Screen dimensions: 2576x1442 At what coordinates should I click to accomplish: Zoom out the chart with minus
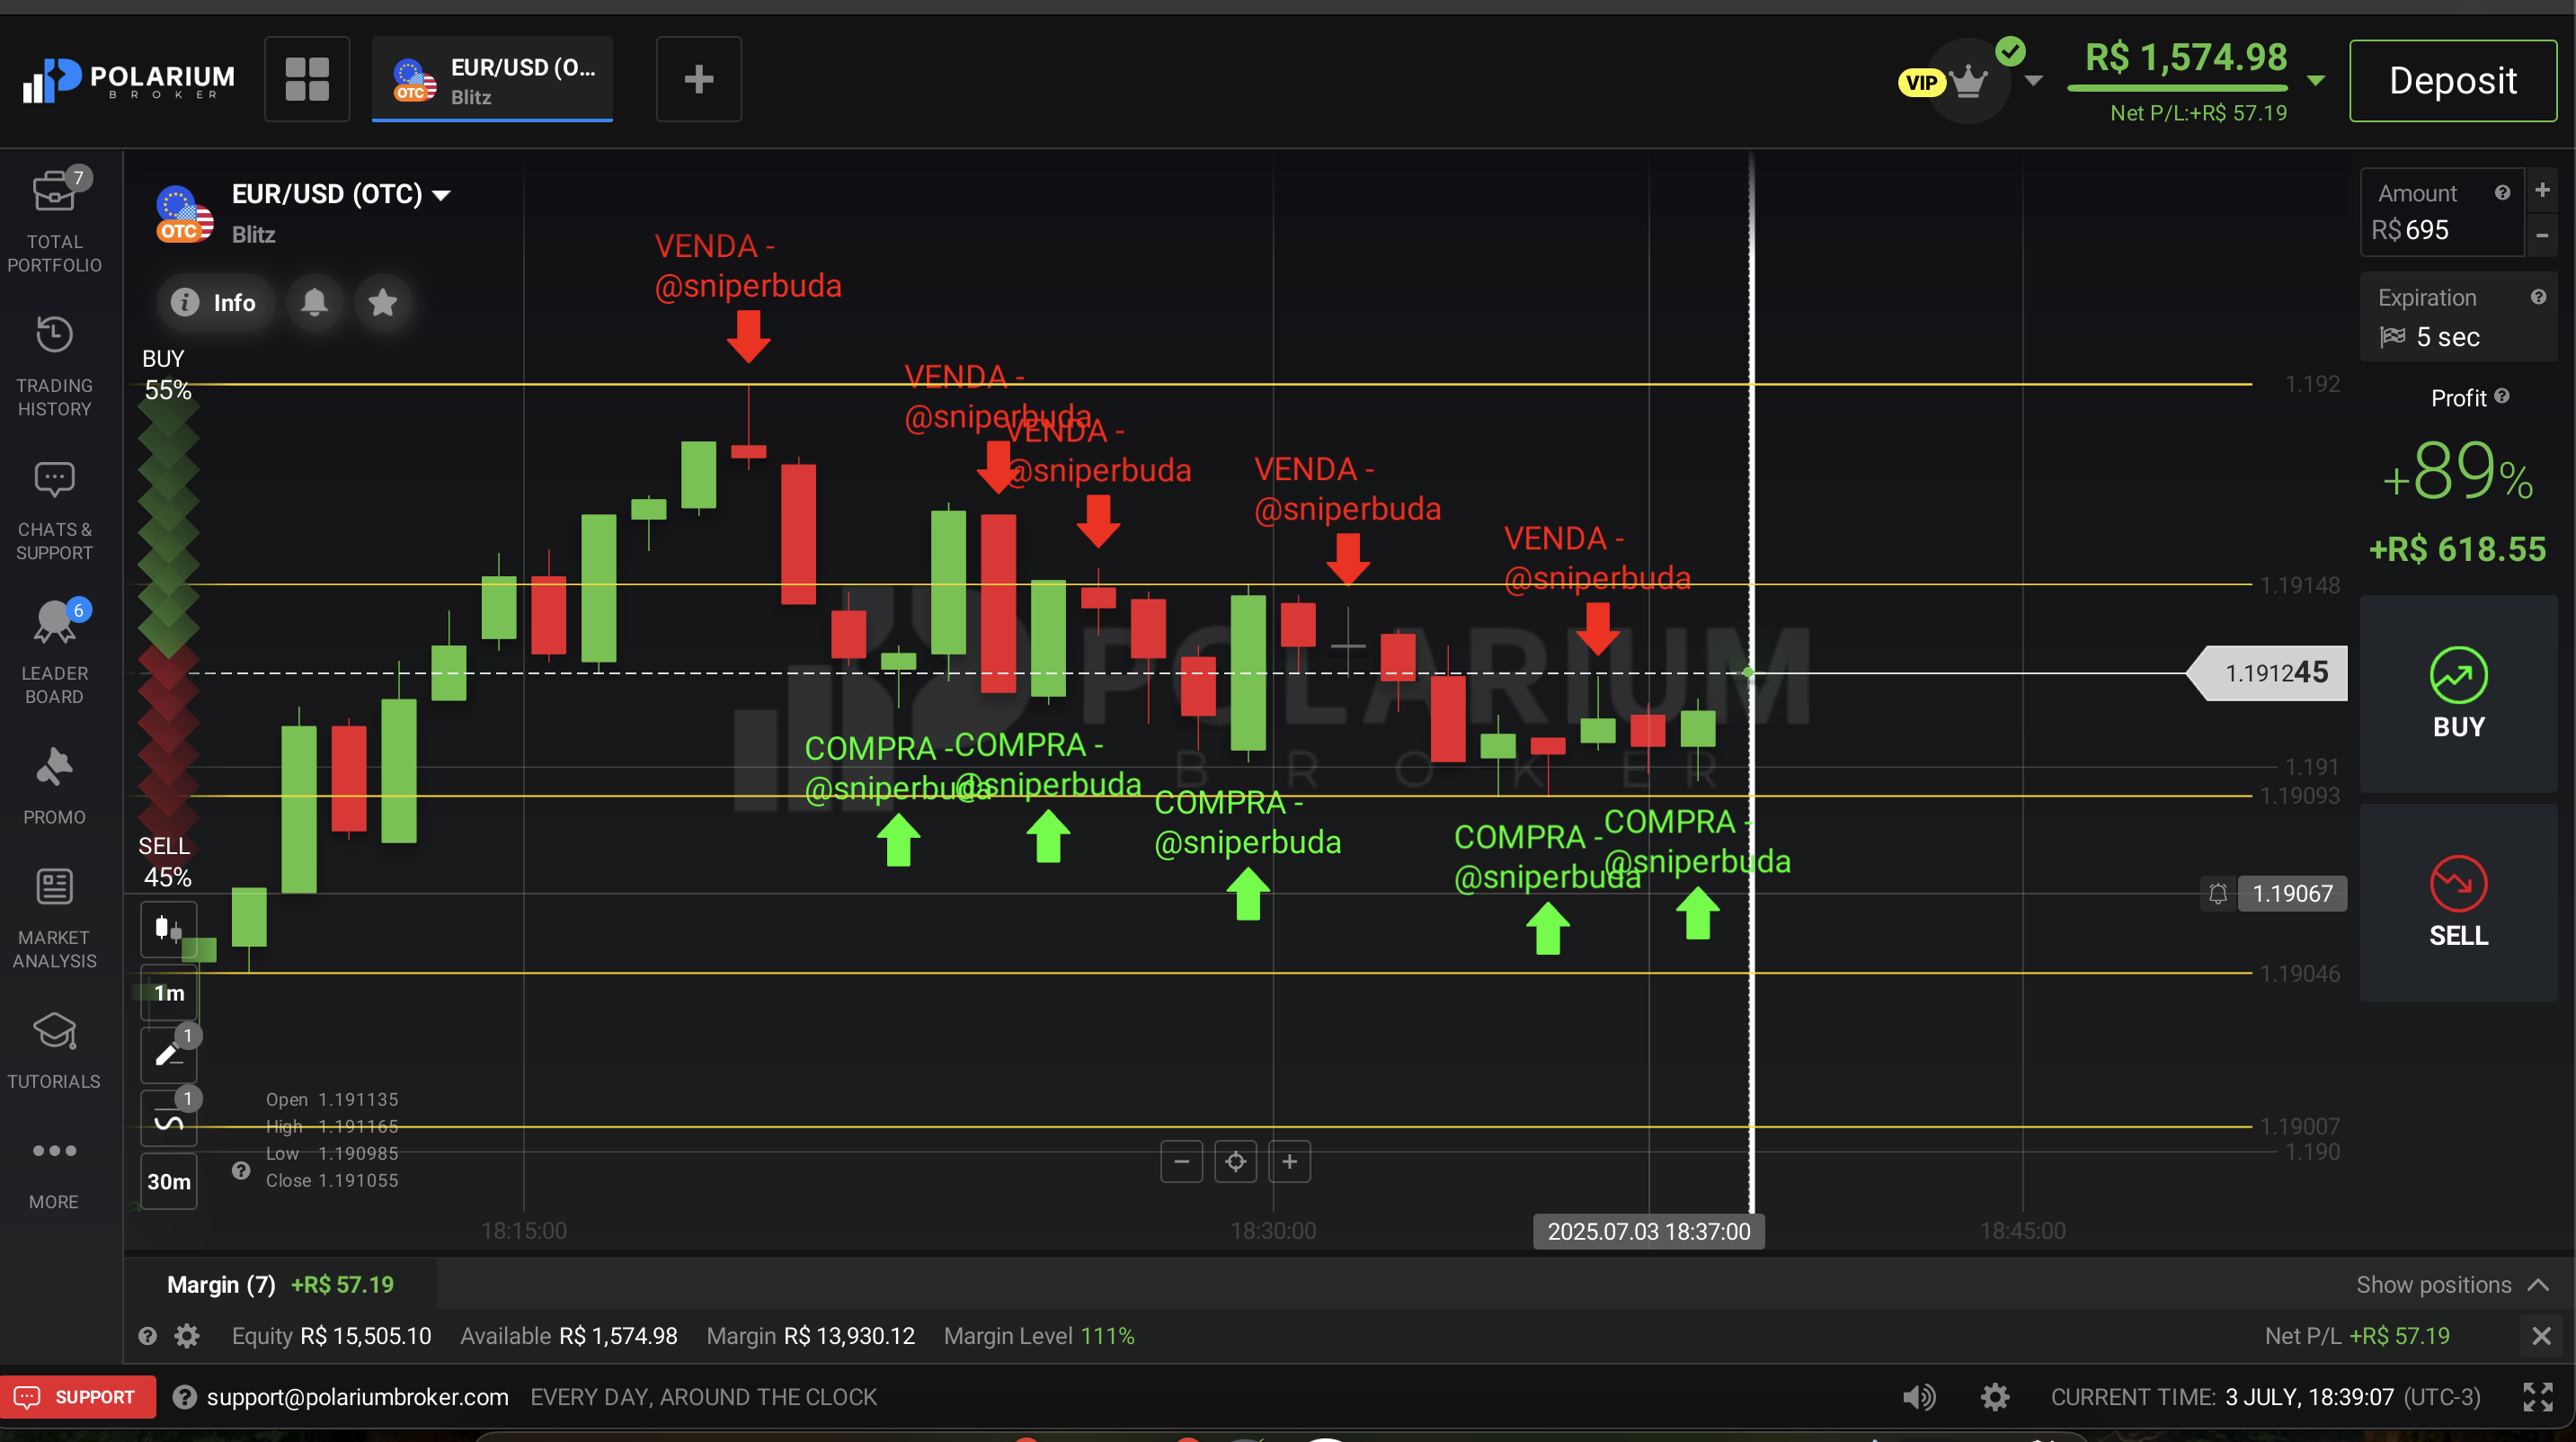pyautogui.click(x=1182, y=1161)
